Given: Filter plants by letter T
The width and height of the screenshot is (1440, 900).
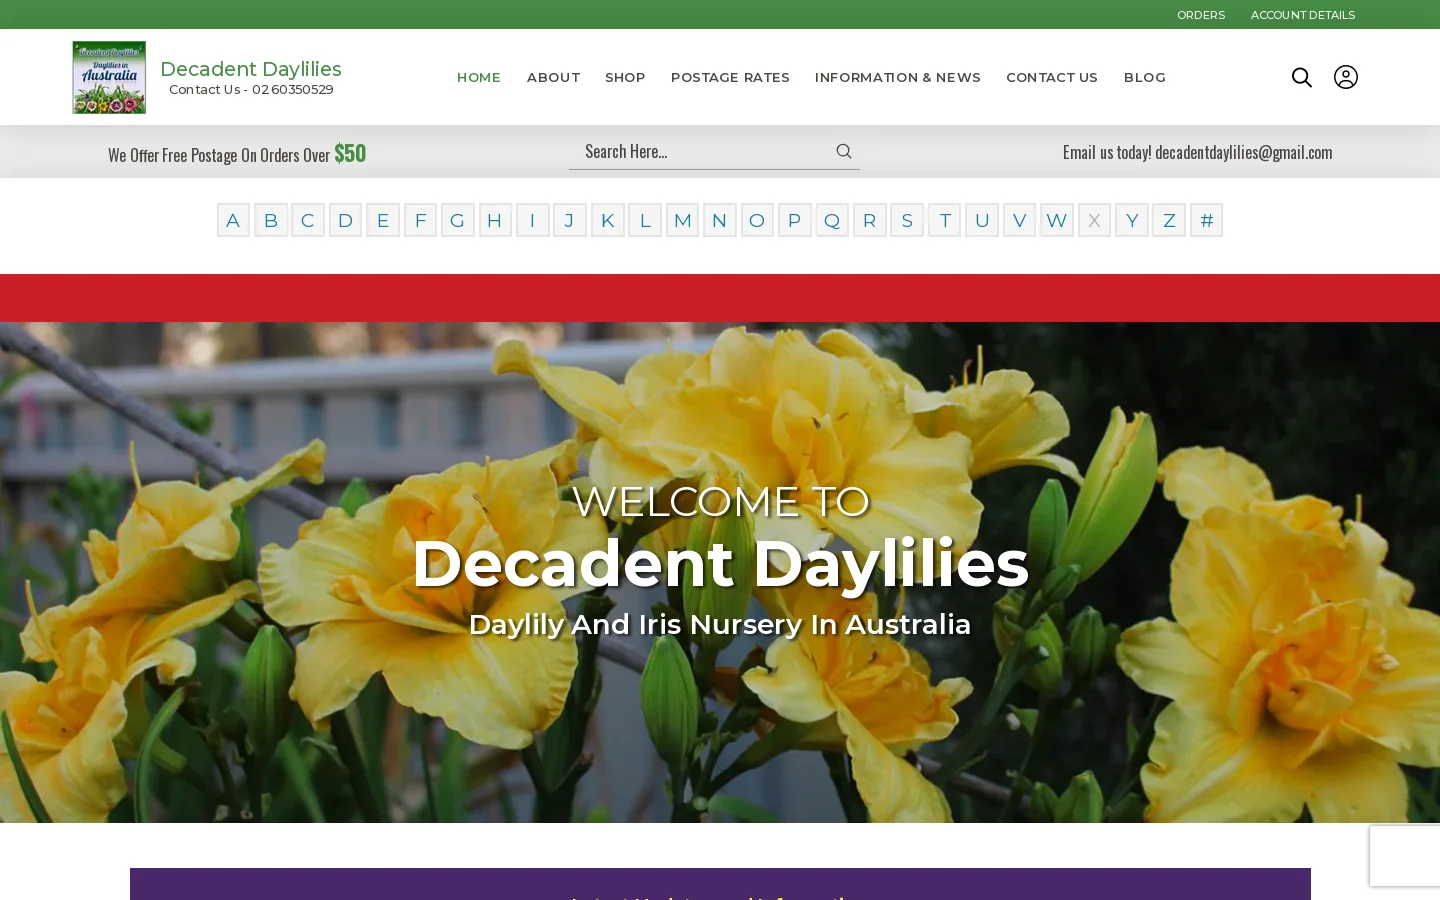Looking at the screenshot, I should click(944, 220).
